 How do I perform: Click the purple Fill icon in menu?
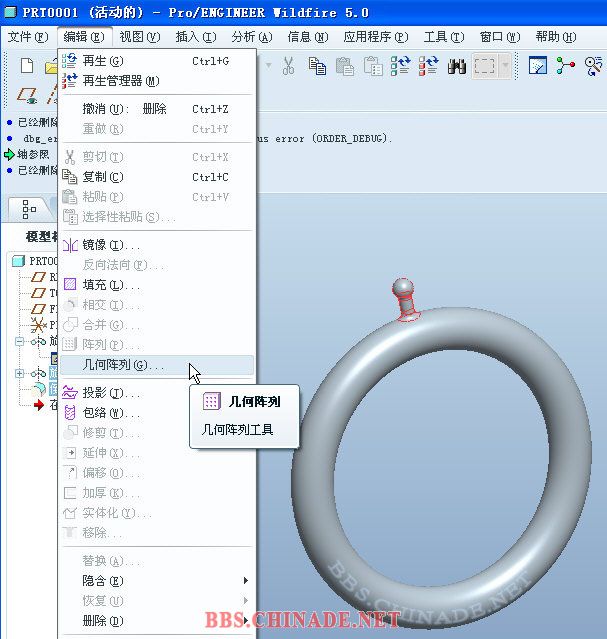point(70,284)
